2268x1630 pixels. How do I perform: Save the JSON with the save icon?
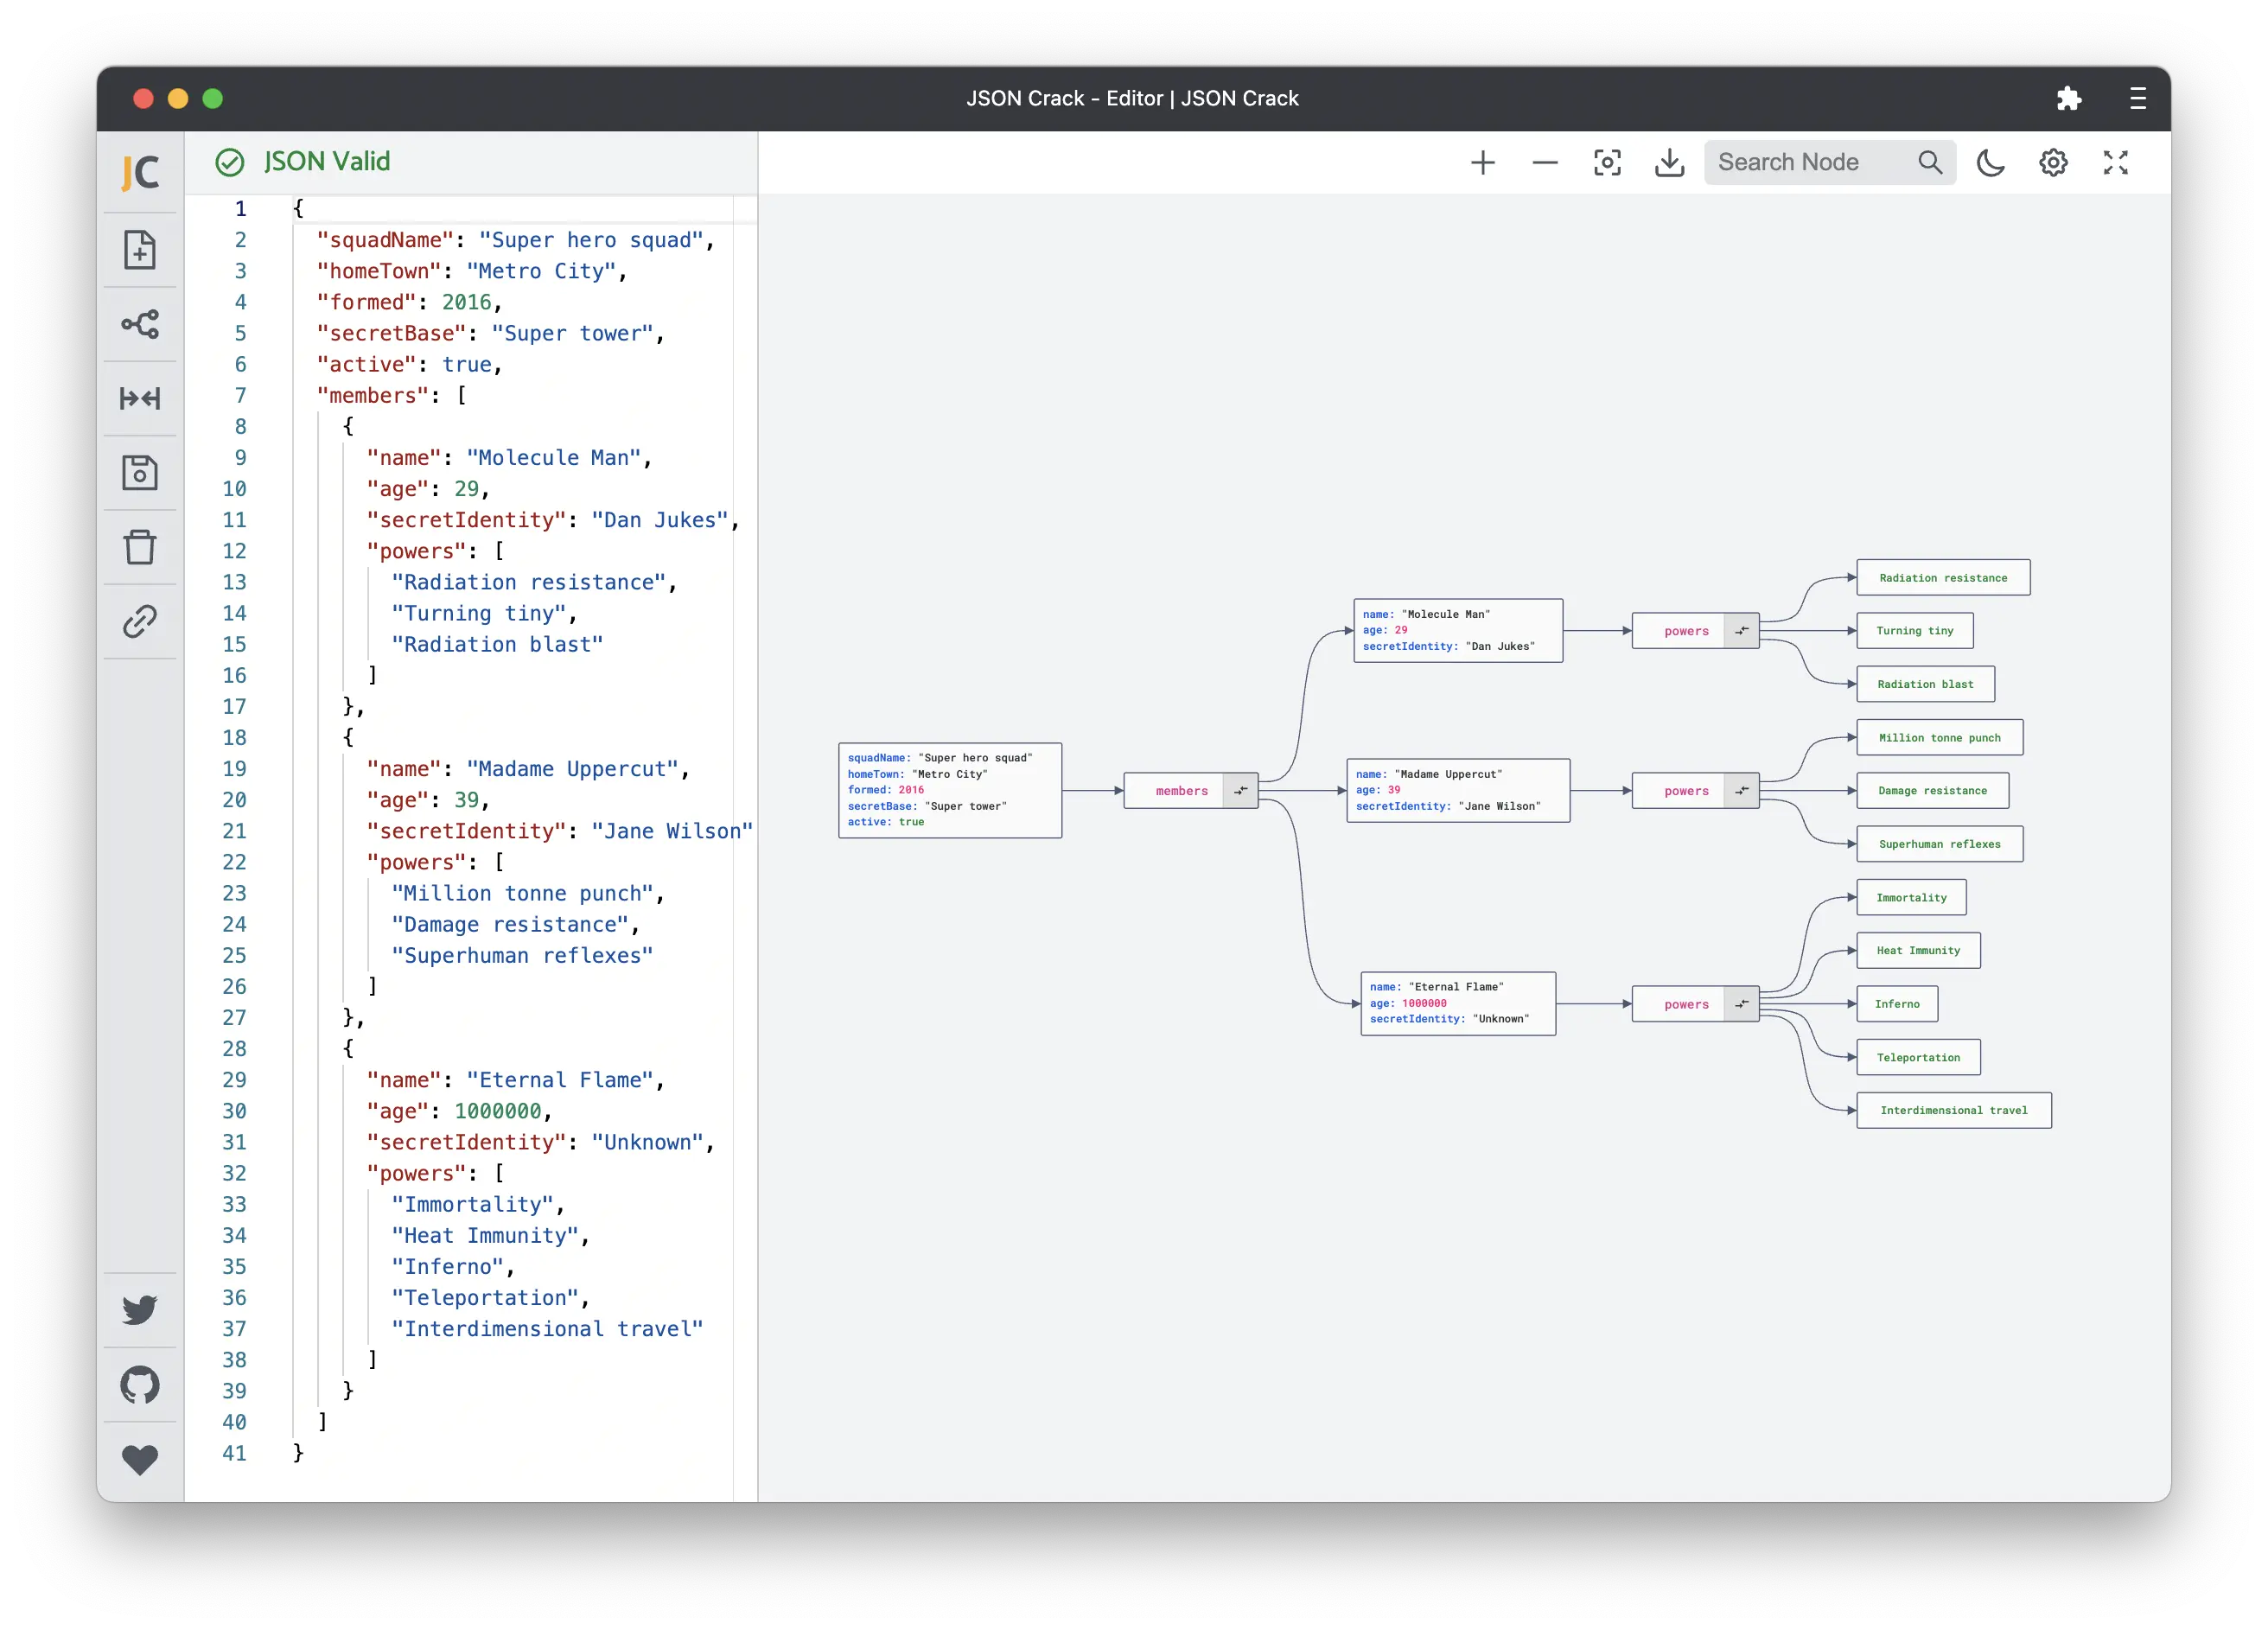point(140,472)
